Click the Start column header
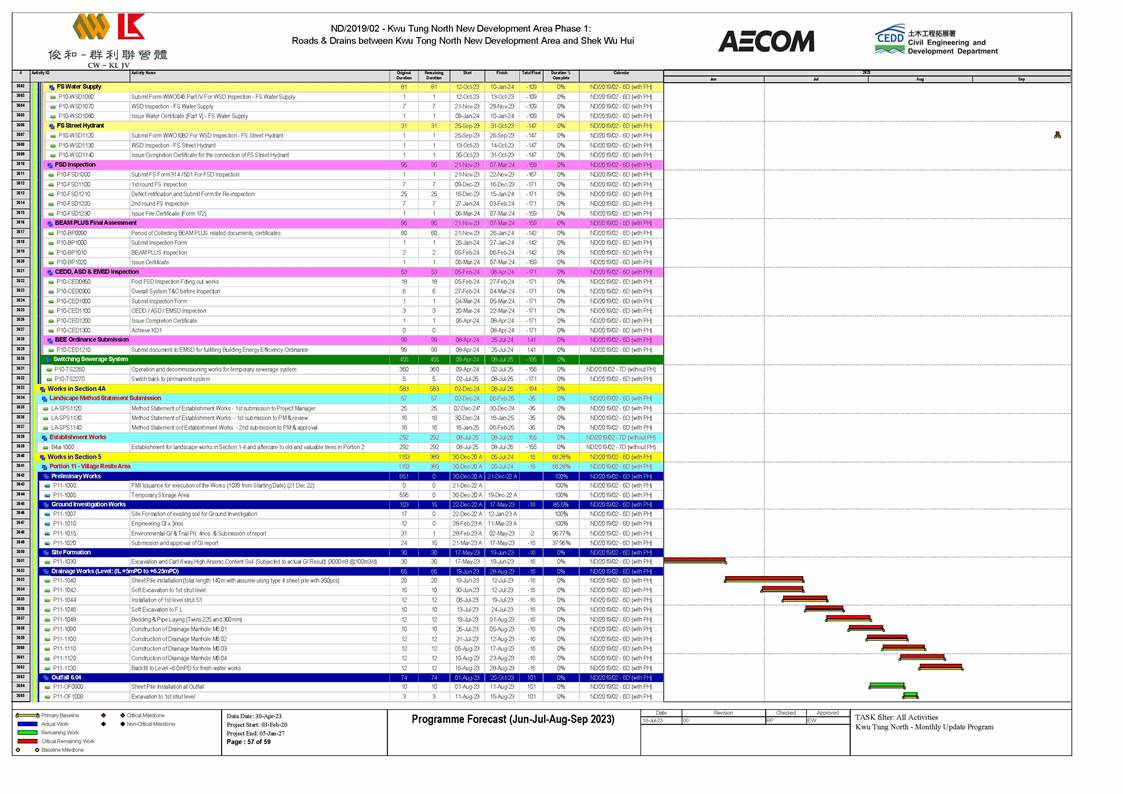 click(467, 74)
